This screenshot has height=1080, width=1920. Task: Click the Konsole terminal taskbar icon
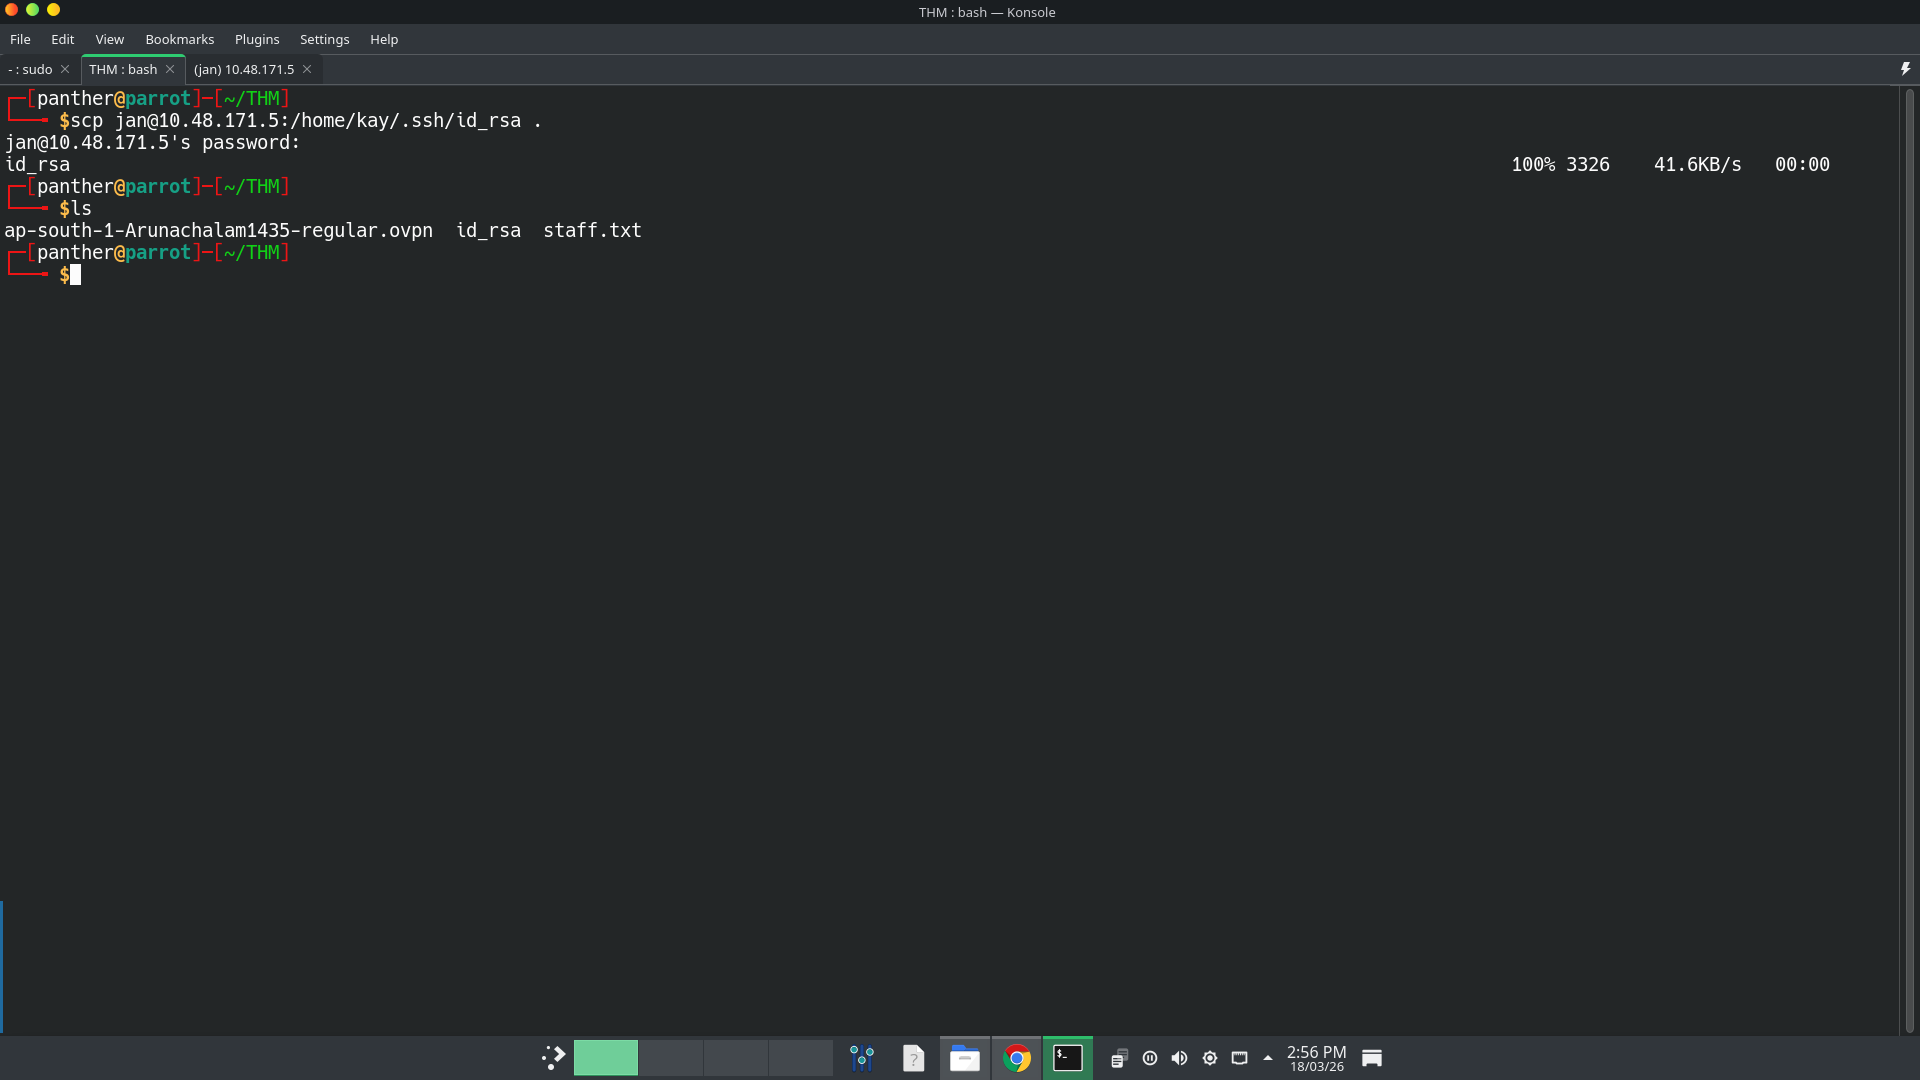point(1067,1058)
